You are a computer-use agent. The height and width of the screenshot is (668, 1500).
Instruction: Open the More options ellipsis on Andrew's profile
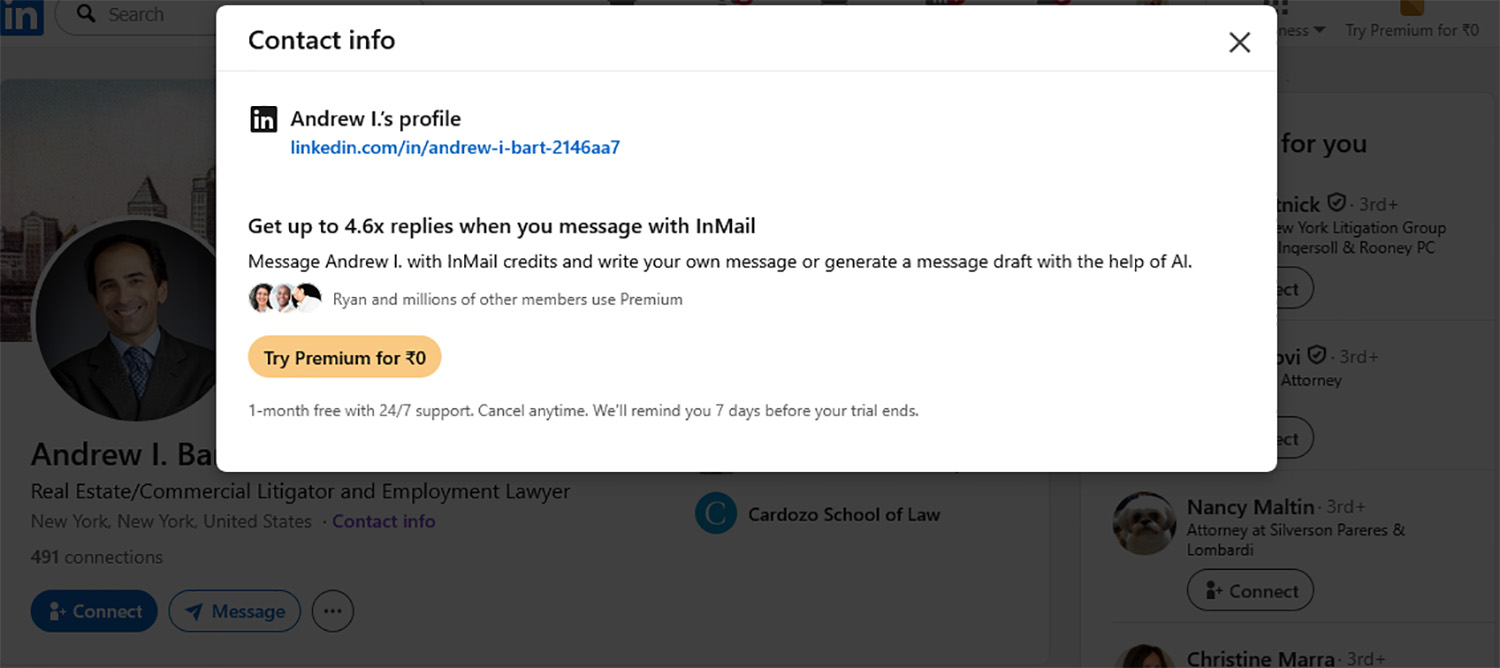333,611
